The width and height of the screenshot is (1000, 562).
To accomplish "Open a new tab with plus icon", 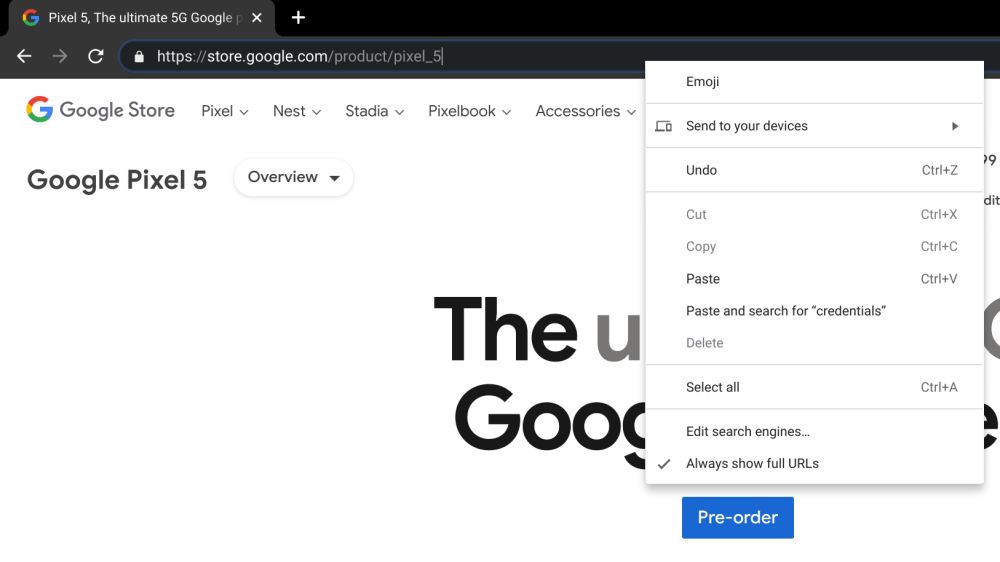I will click(x=298, y=17).
